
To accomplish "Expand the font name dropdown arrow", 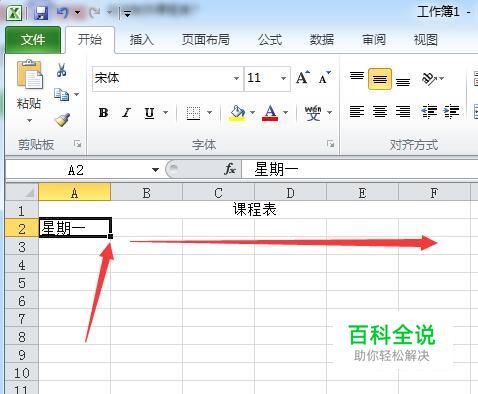I will (x=236, y=78).
